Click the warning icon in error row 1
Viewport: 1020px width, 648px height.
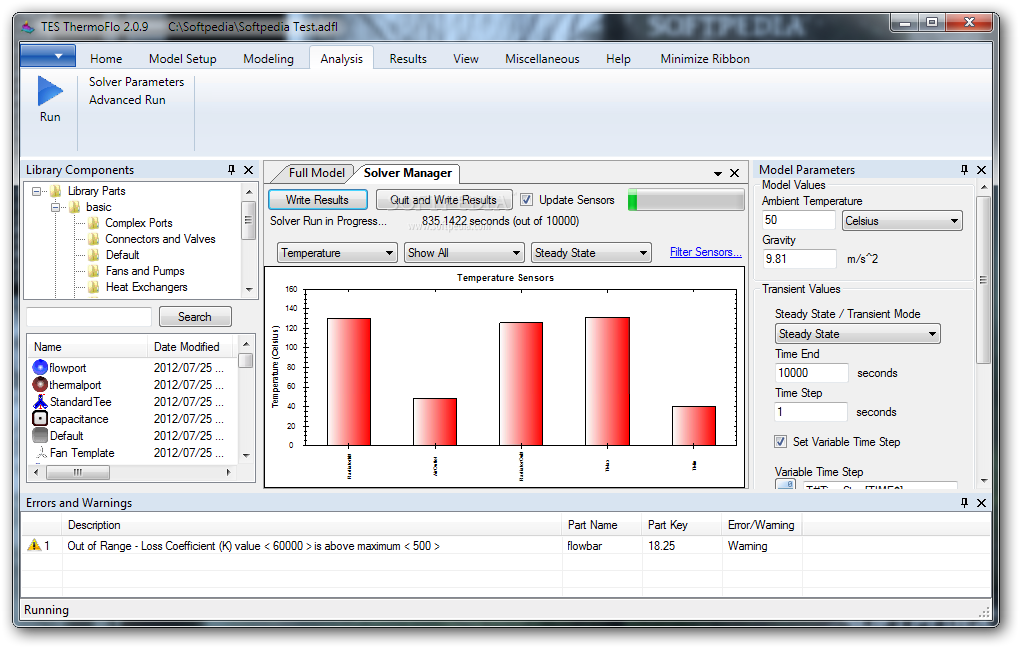coord(34,545)
